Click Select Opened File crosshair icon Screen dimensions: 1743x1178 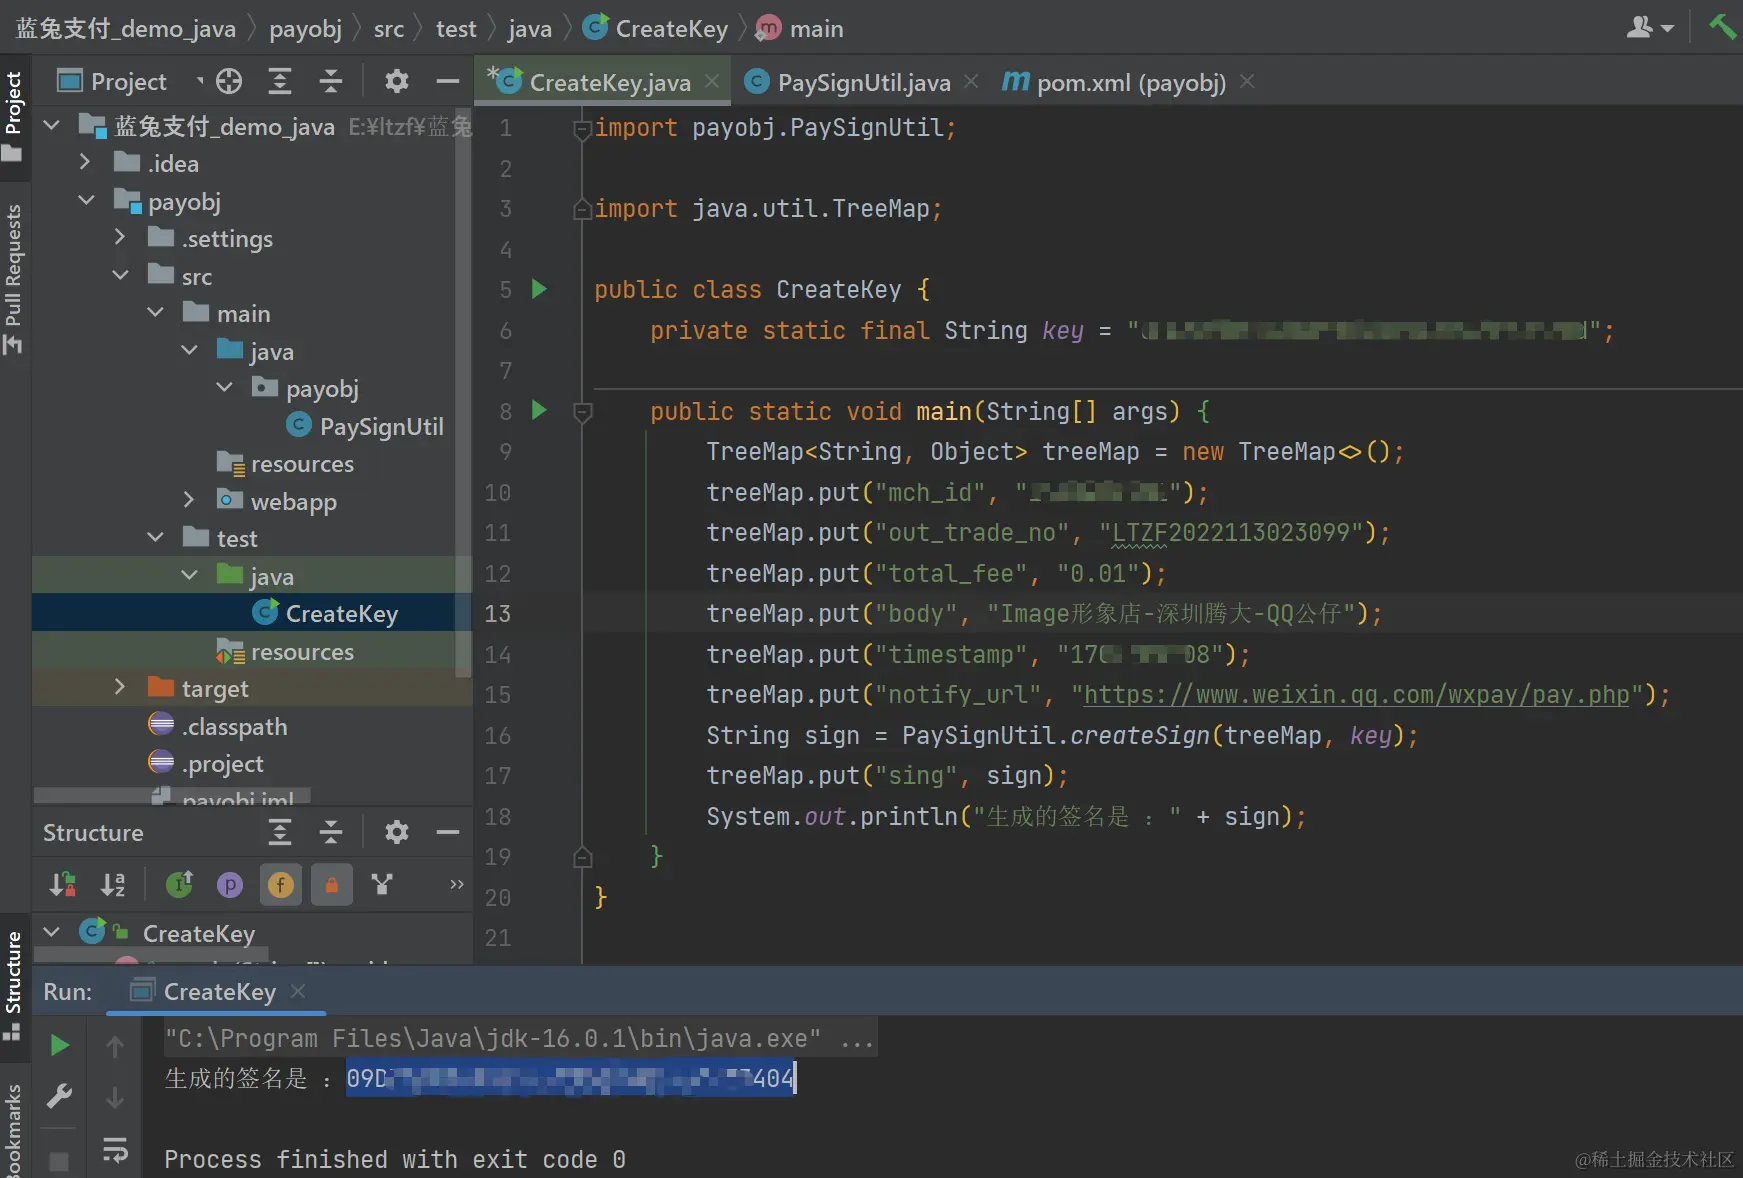[229, 82]
